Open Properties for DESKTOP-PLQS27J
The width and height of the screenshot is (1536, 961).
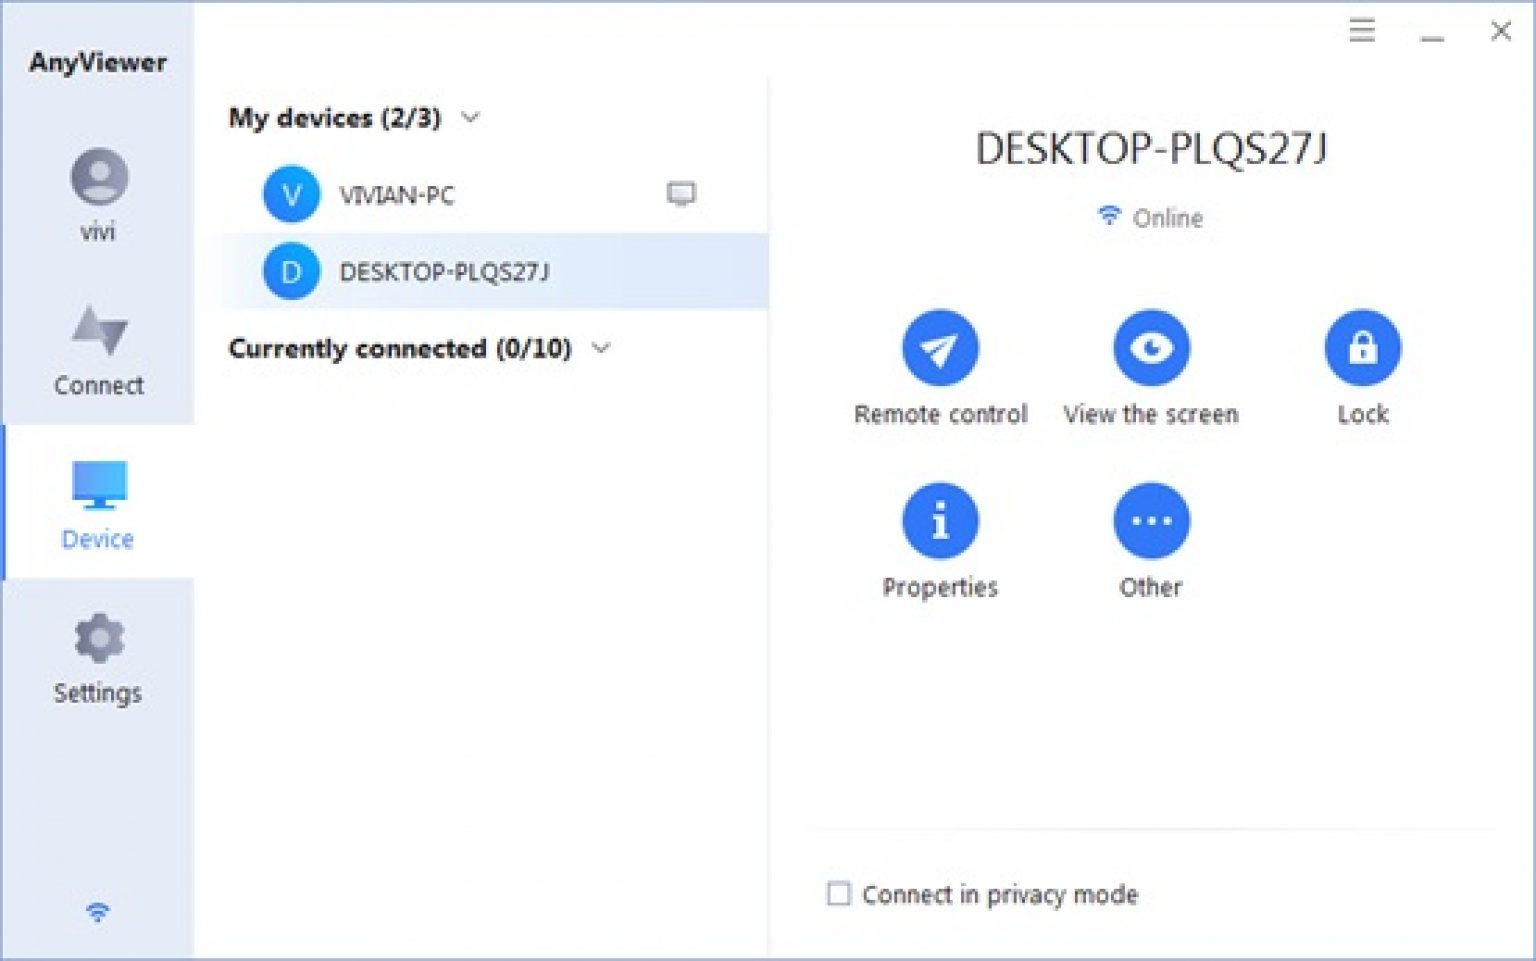pyautogui.click(x=938, y=519)
